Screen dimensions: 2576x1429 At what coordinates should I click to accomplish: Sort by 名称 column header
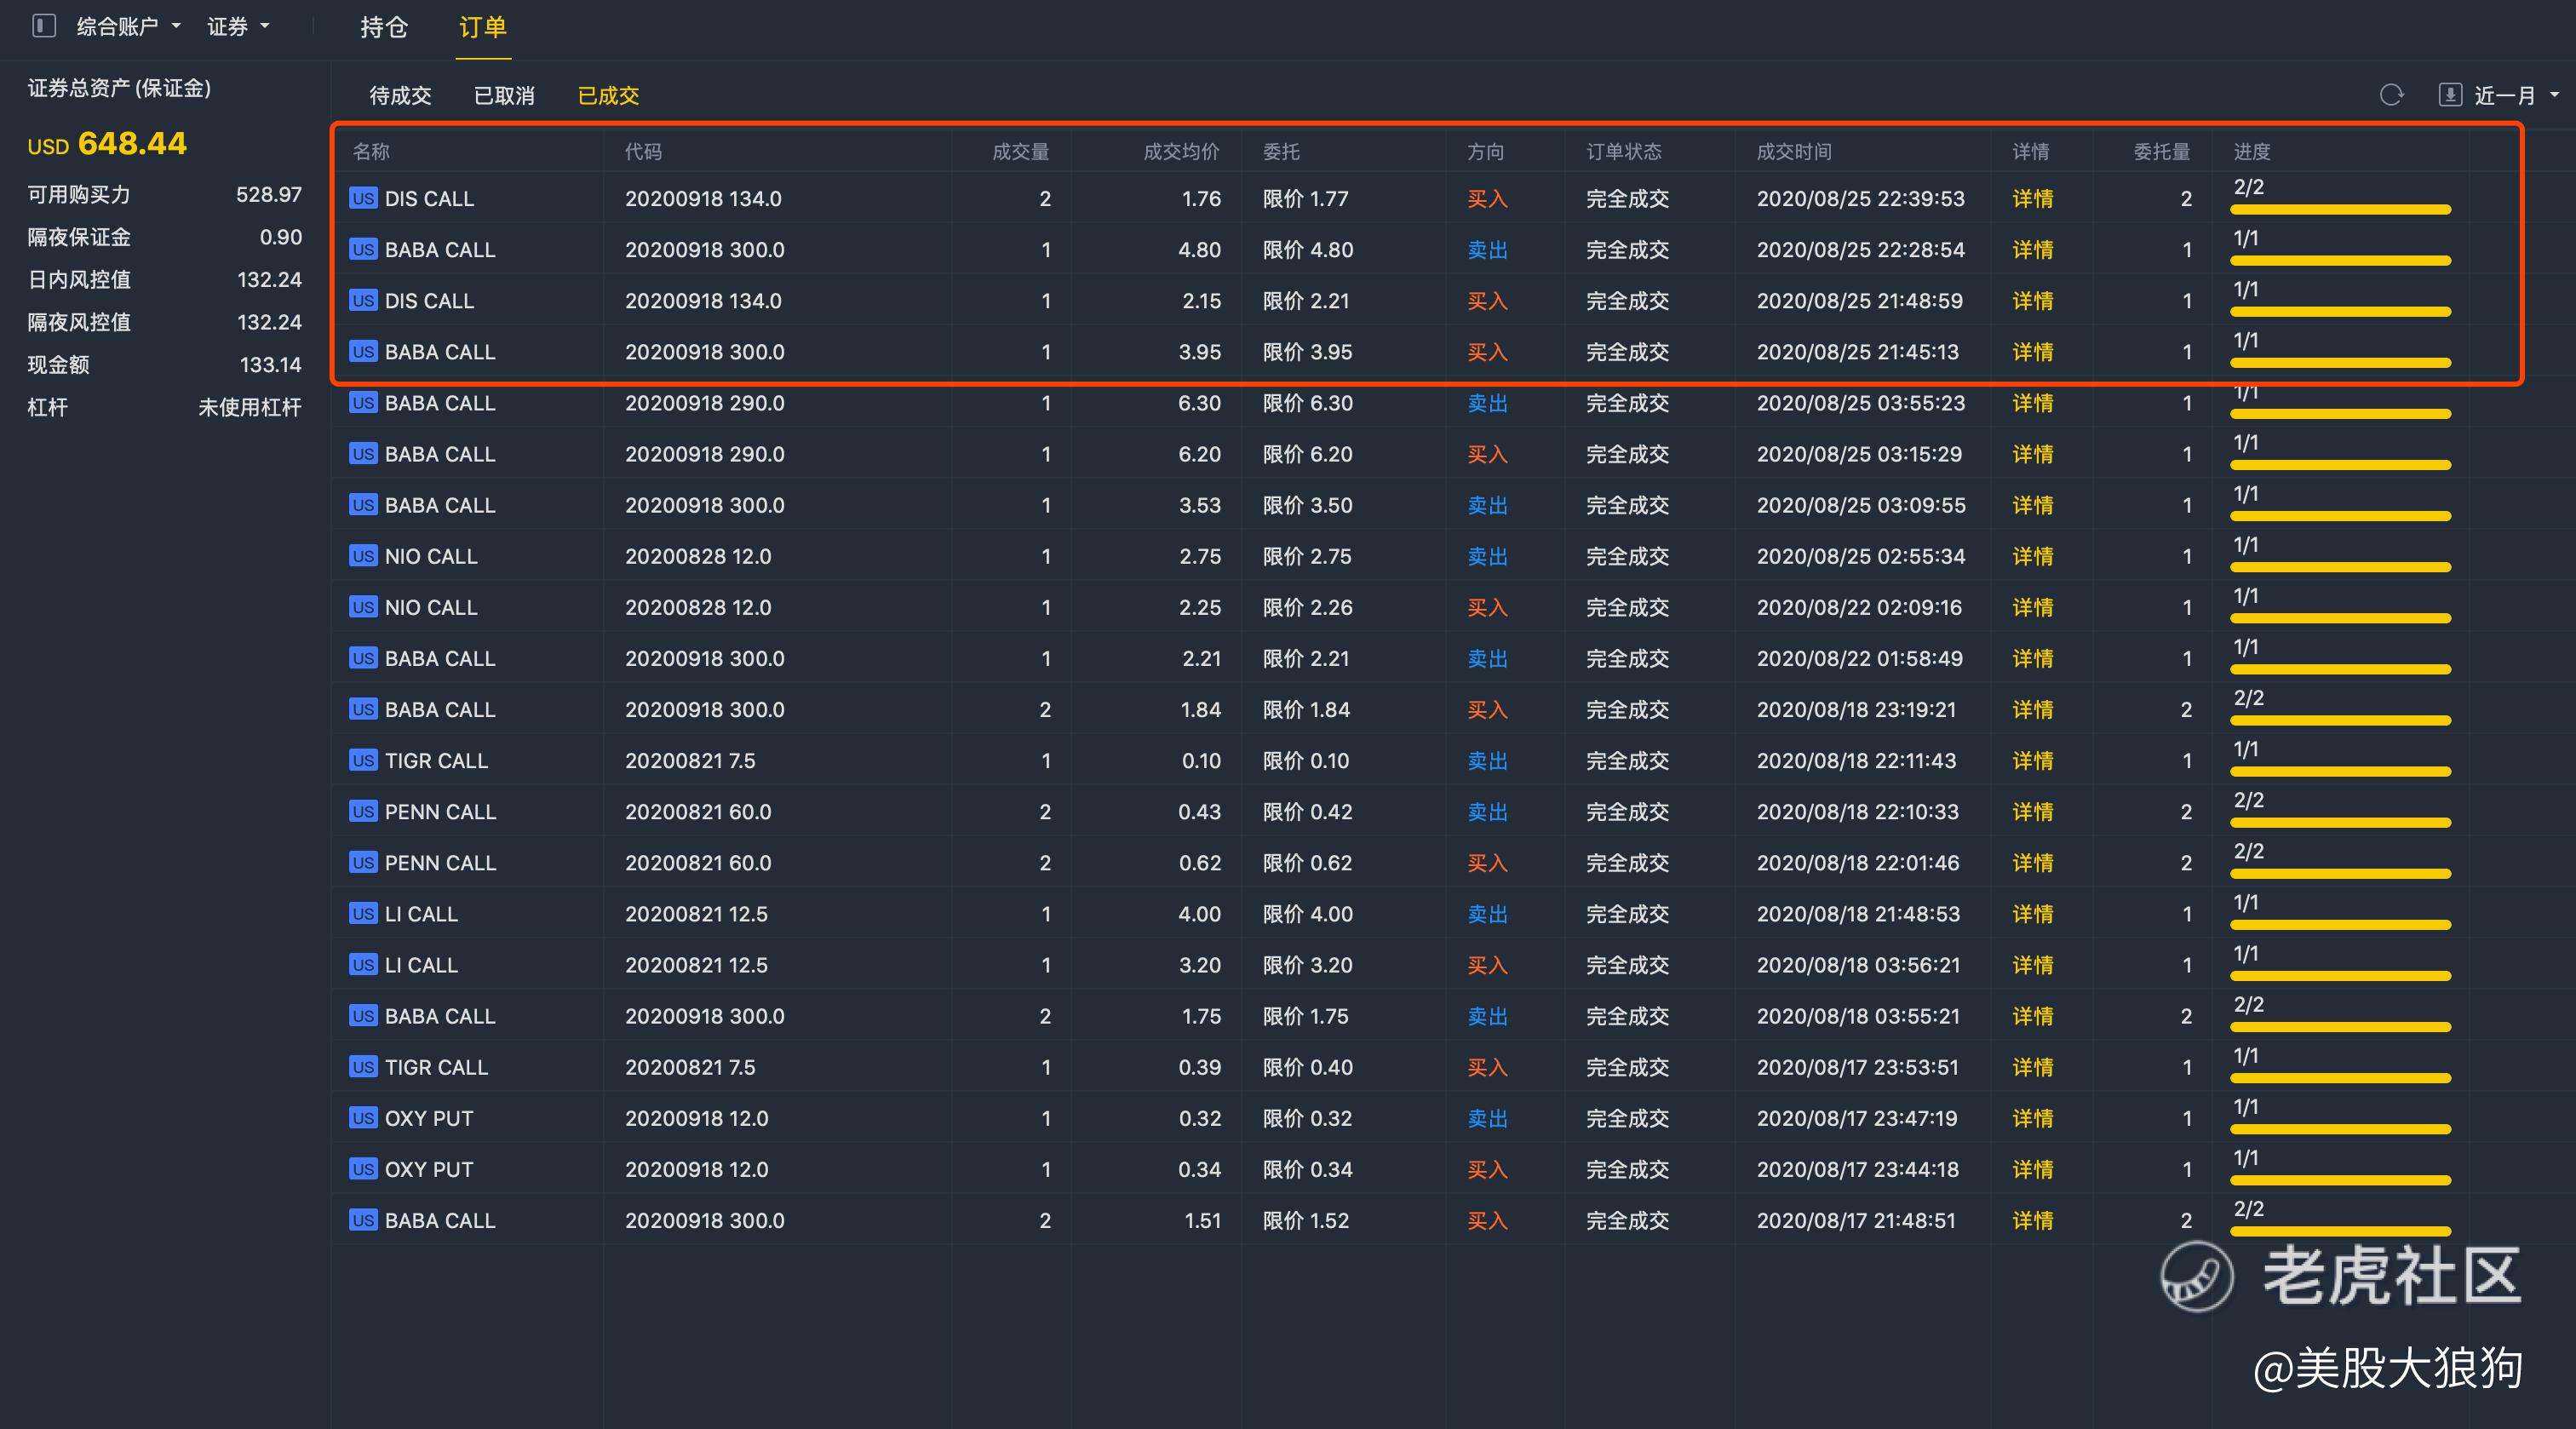(371, 152)
